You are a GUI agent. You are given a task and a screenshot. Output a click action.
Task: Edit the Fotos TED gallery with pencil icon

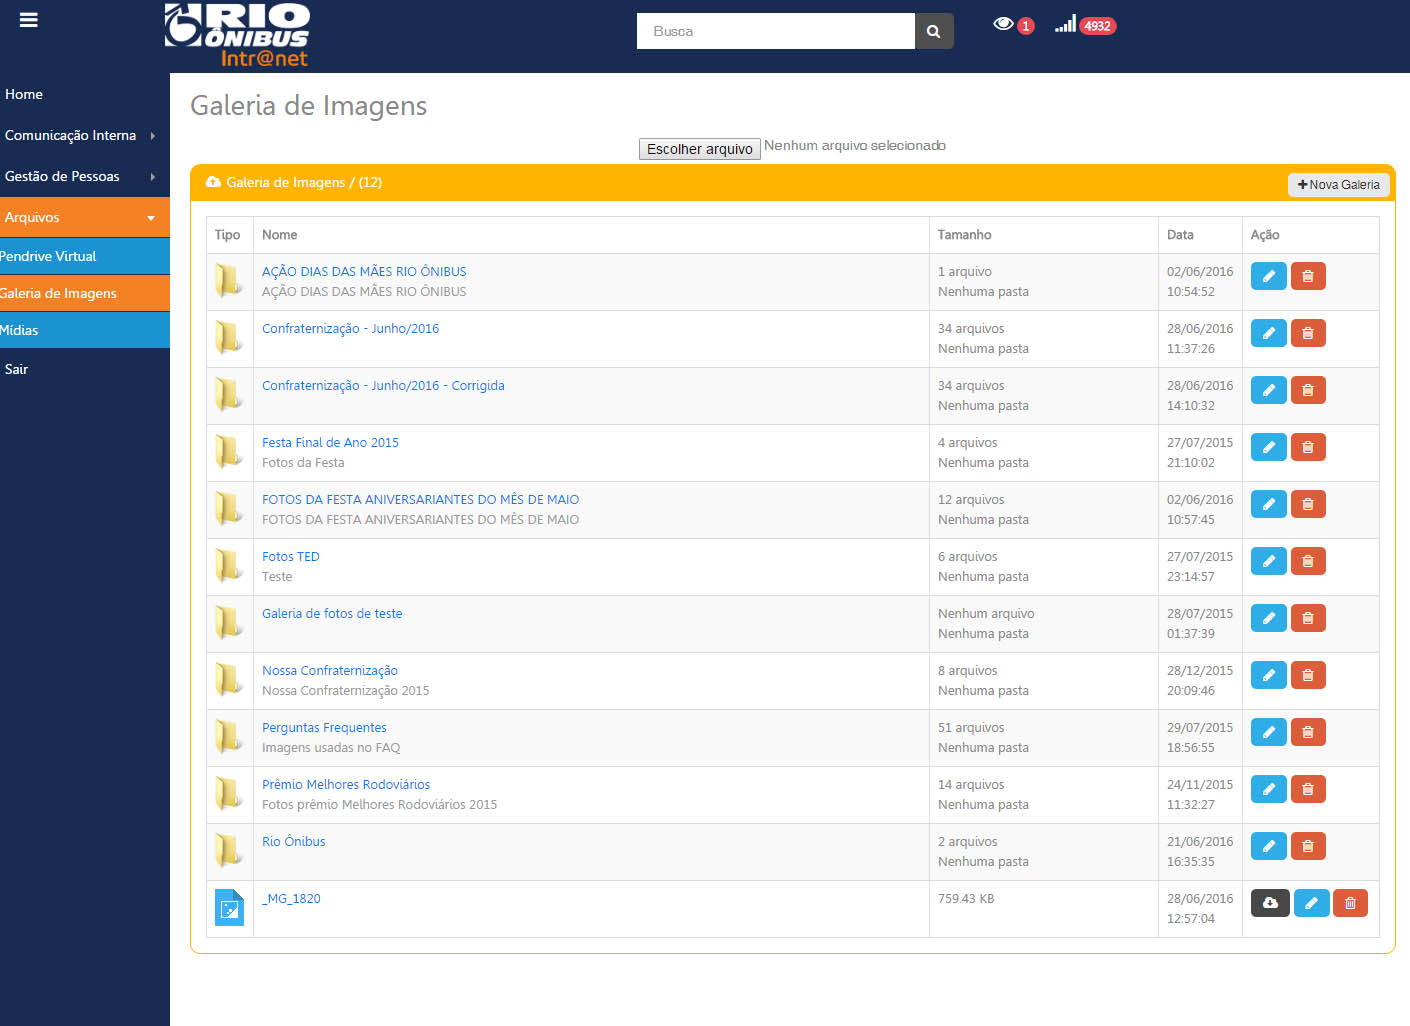[1268, 561]
